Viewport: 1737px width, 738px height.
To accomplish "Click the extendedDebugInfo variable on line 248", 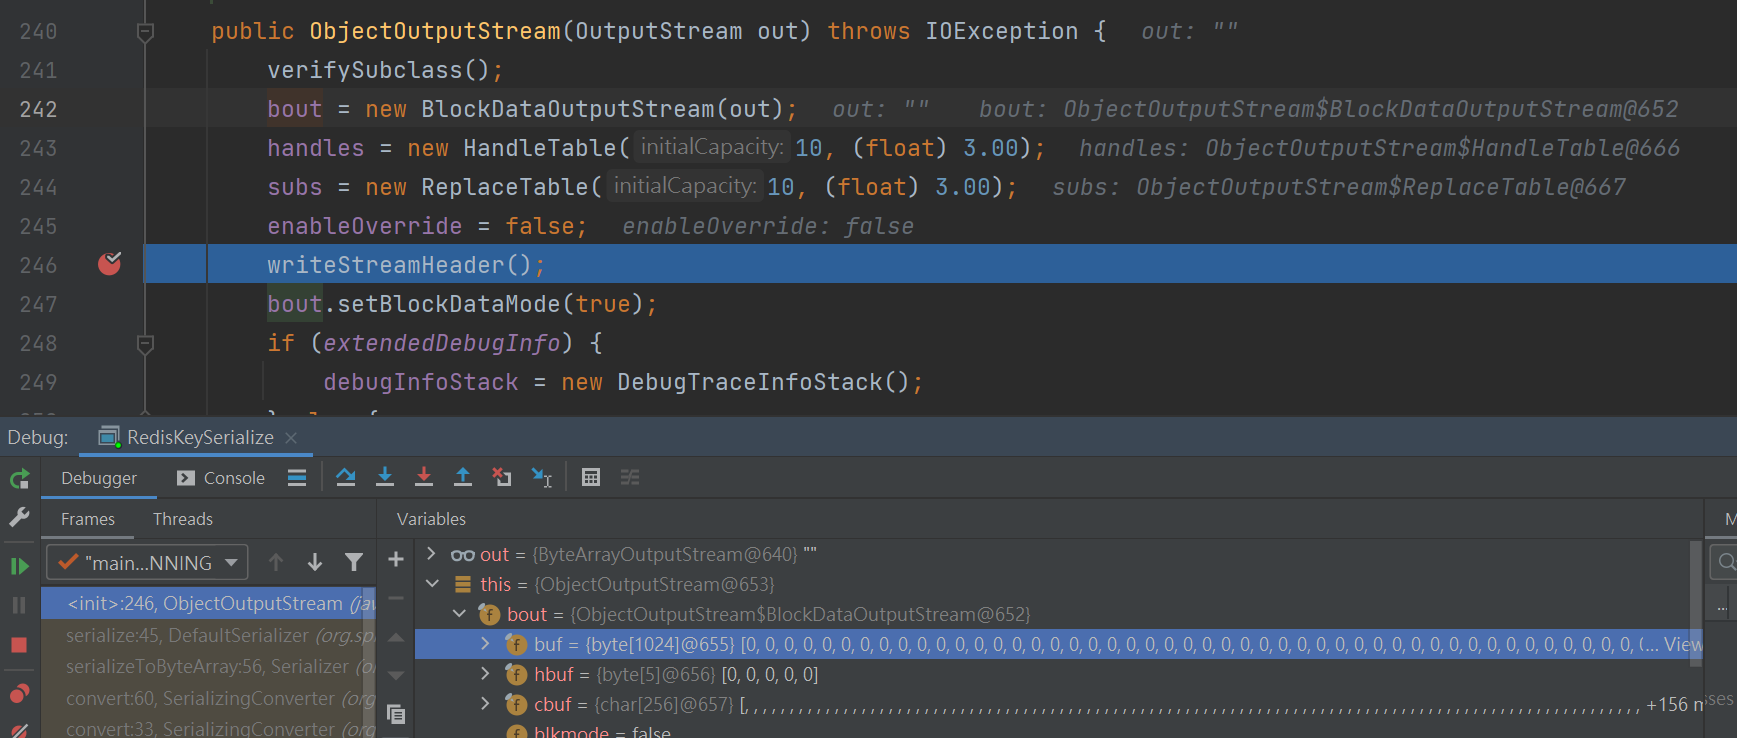I will [x=441, y=343].
